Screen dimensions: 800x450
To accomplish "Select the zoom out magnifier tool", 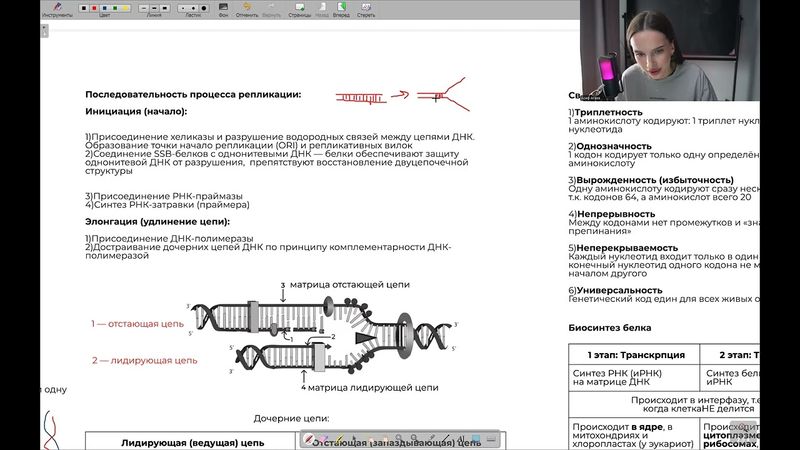I will pos(414,438).
